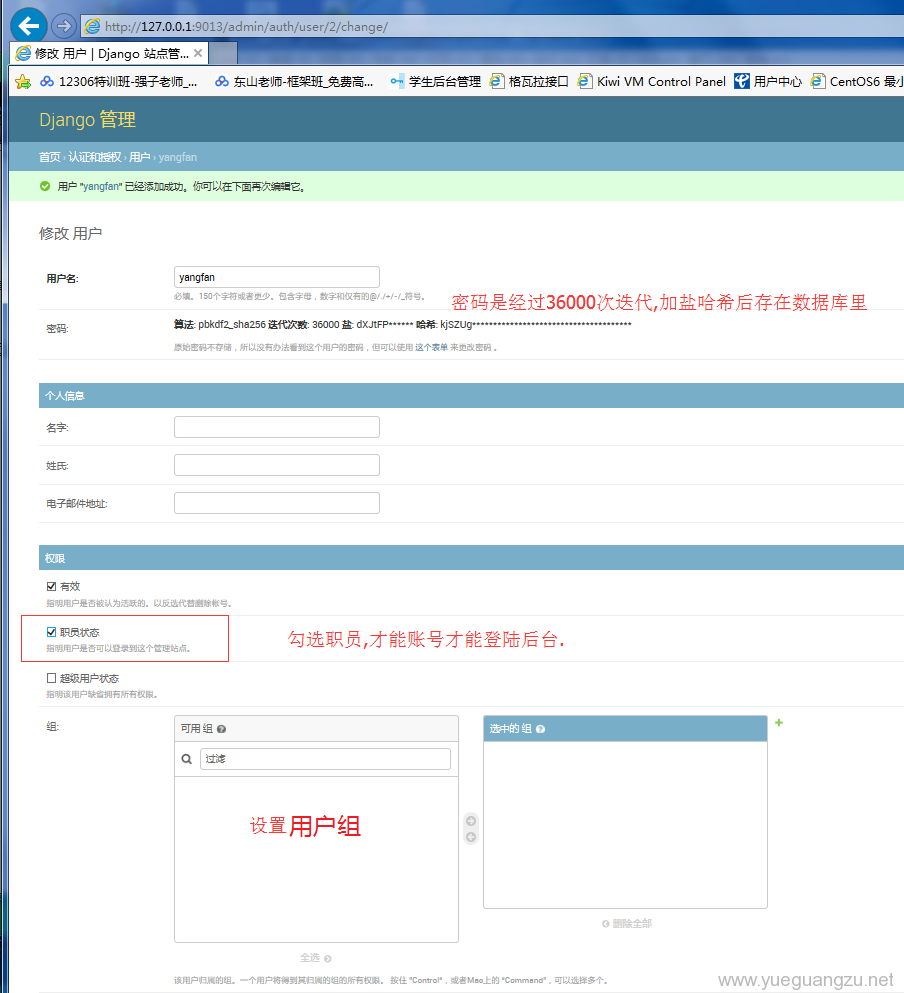Click the 用户名 input field
This screenshot has width=904, height=993.
pos(277,277)
